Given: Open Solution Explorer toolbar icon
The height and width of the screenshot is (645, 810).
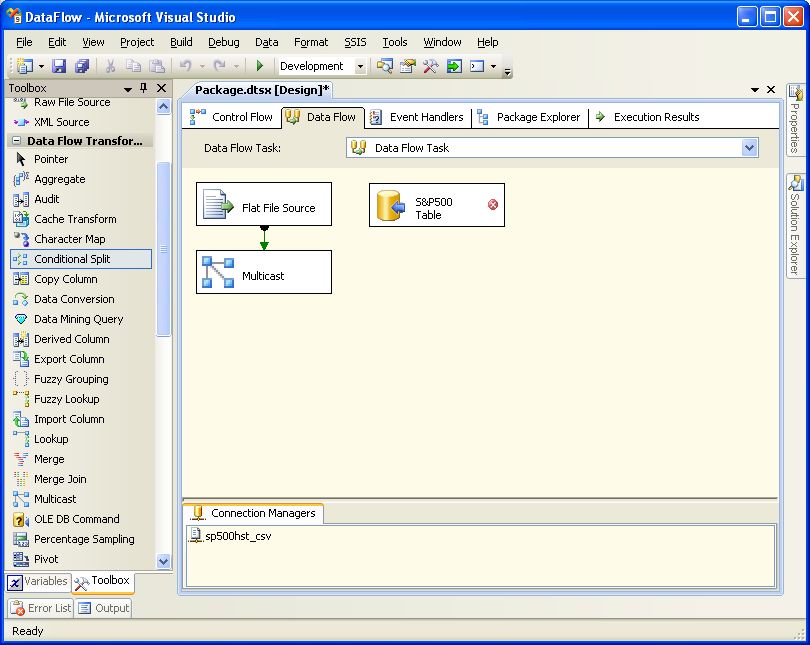Looking at the screenshot, I should pyautogui.click(x=384, y=66).
